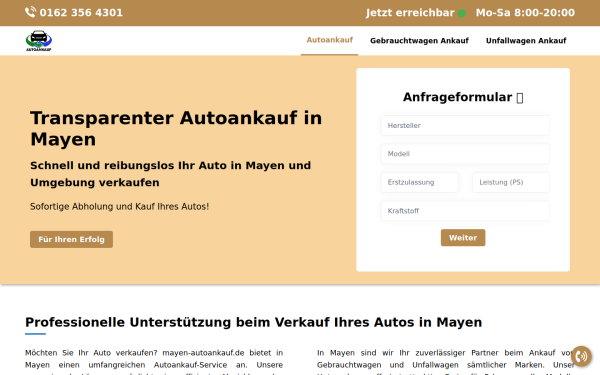
Task: Go to Gebrauchtwagen Ankauf page
Action: (x=419, y=41)
